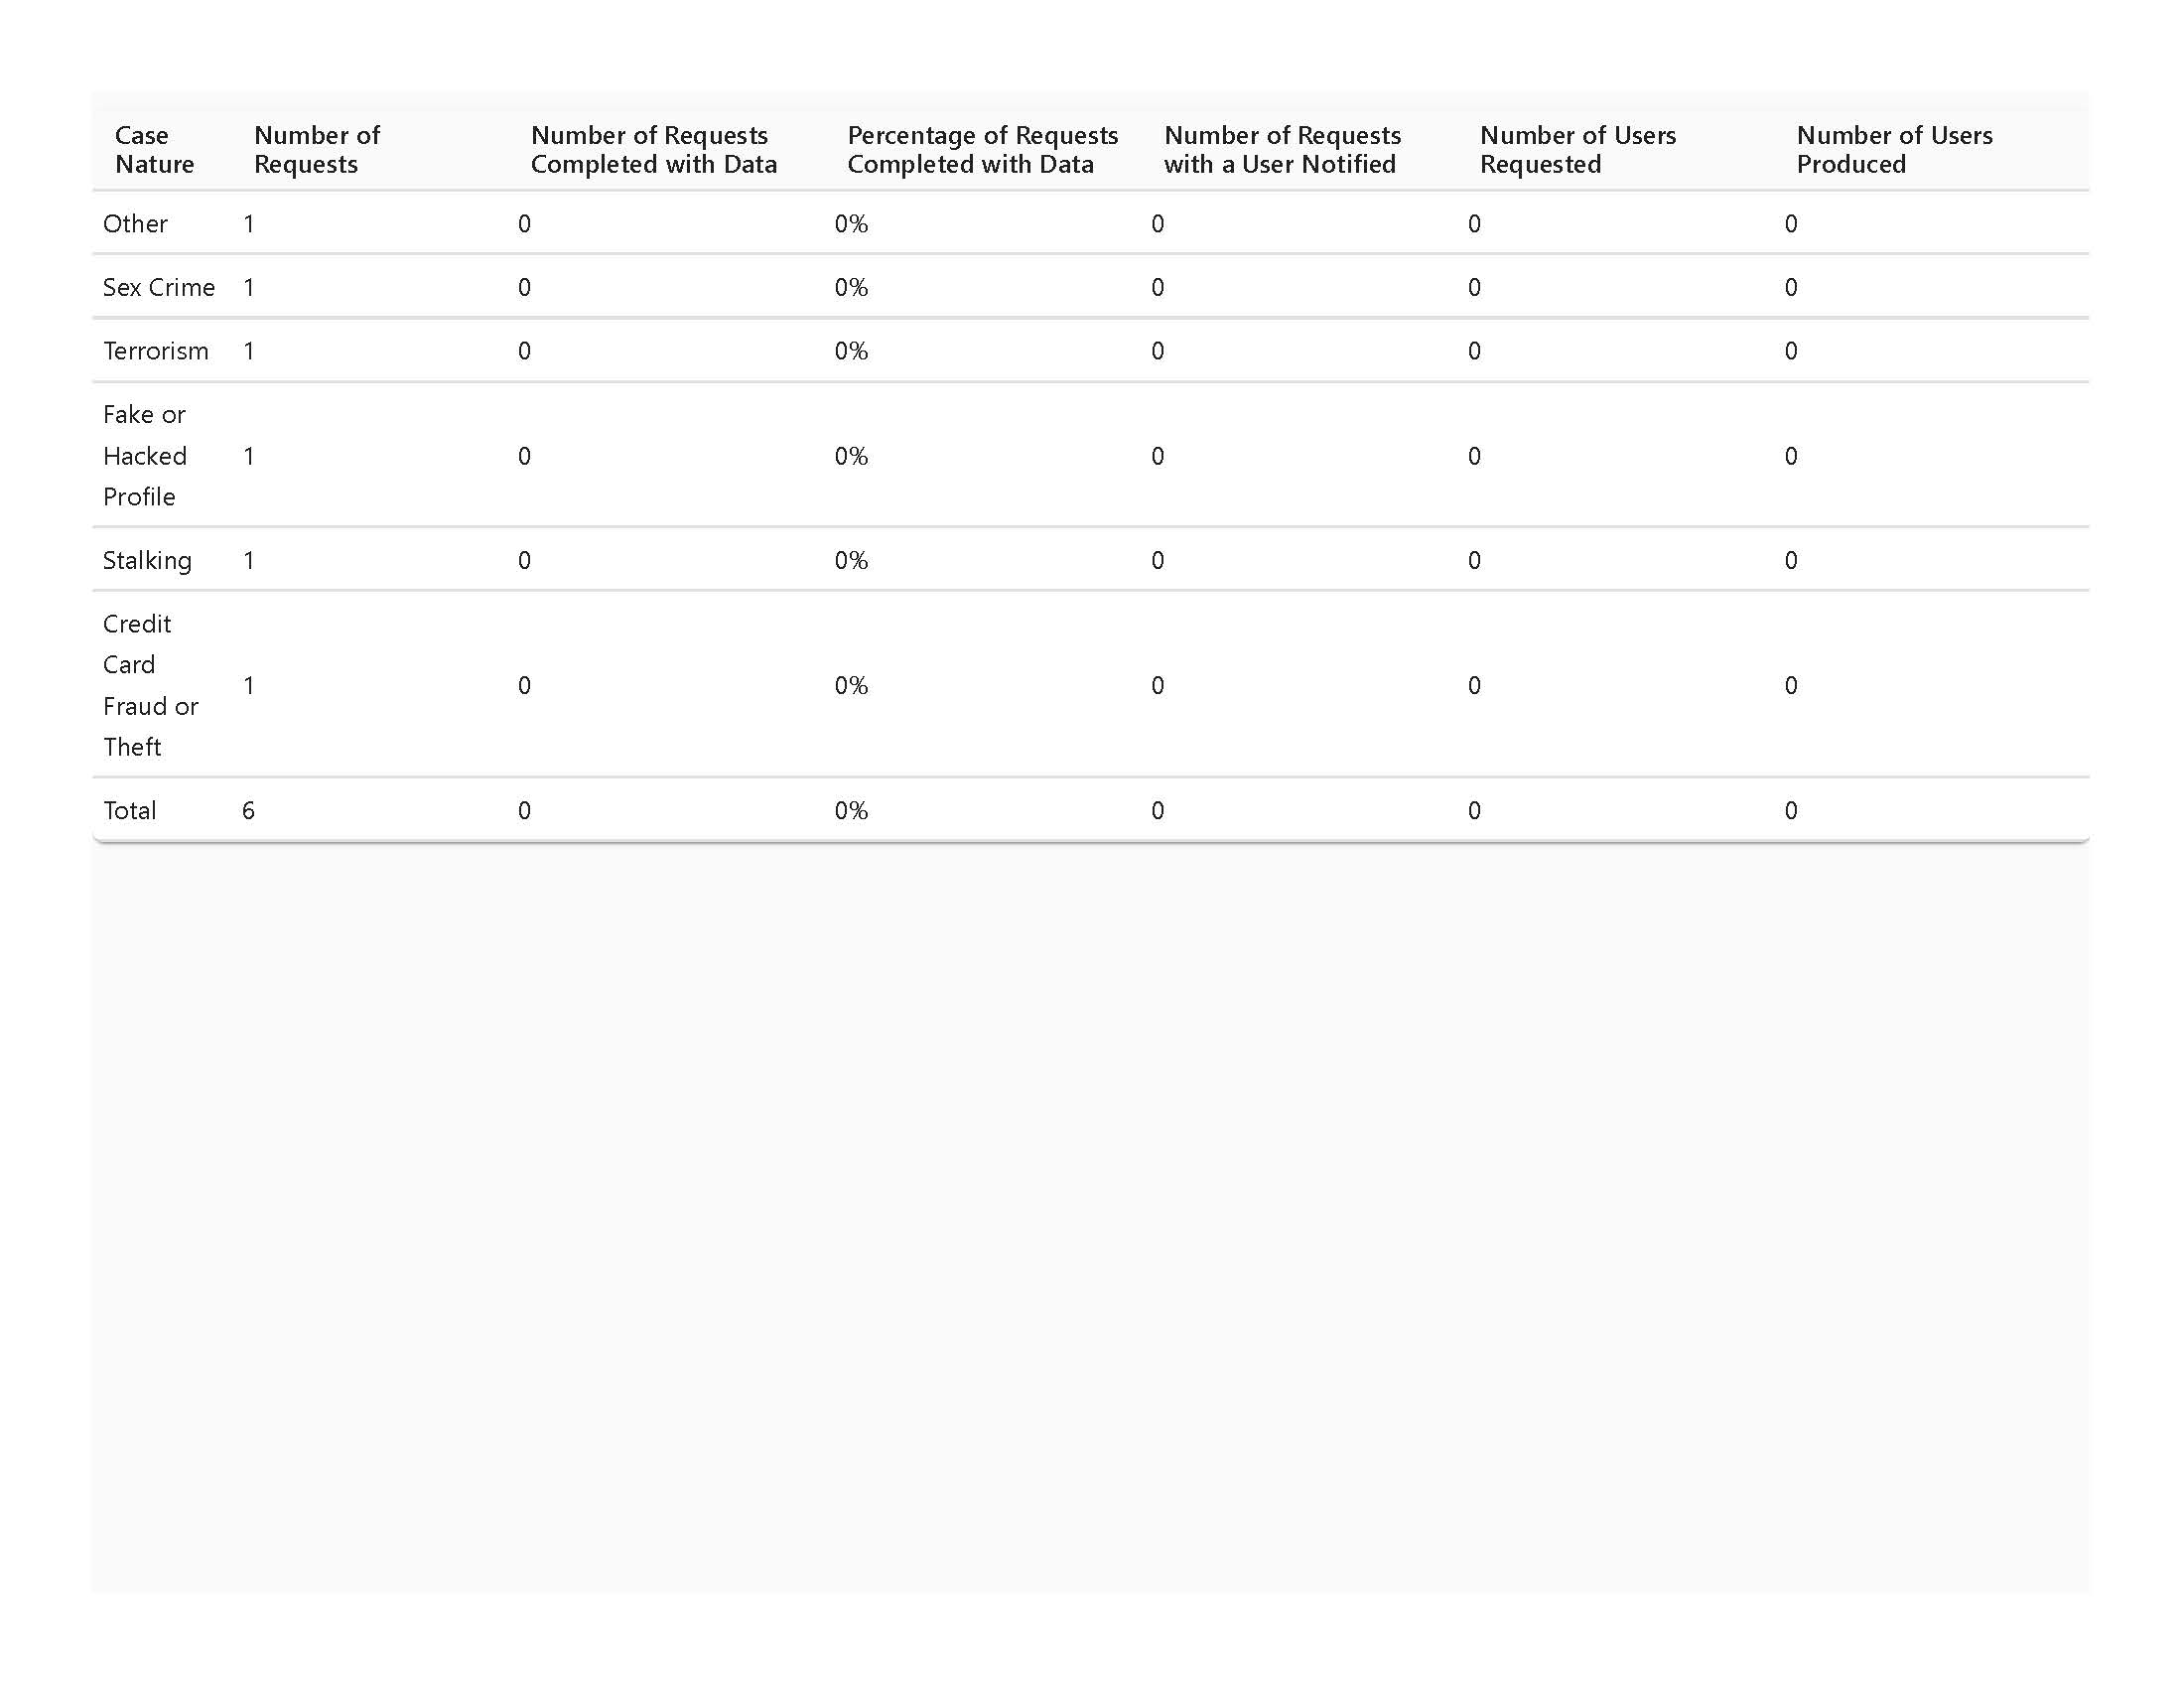Image resolution: width=2184 pixels, height=1688 pixels.
Task: Click the Total row percentage value 0%
Action: [851, 811]
